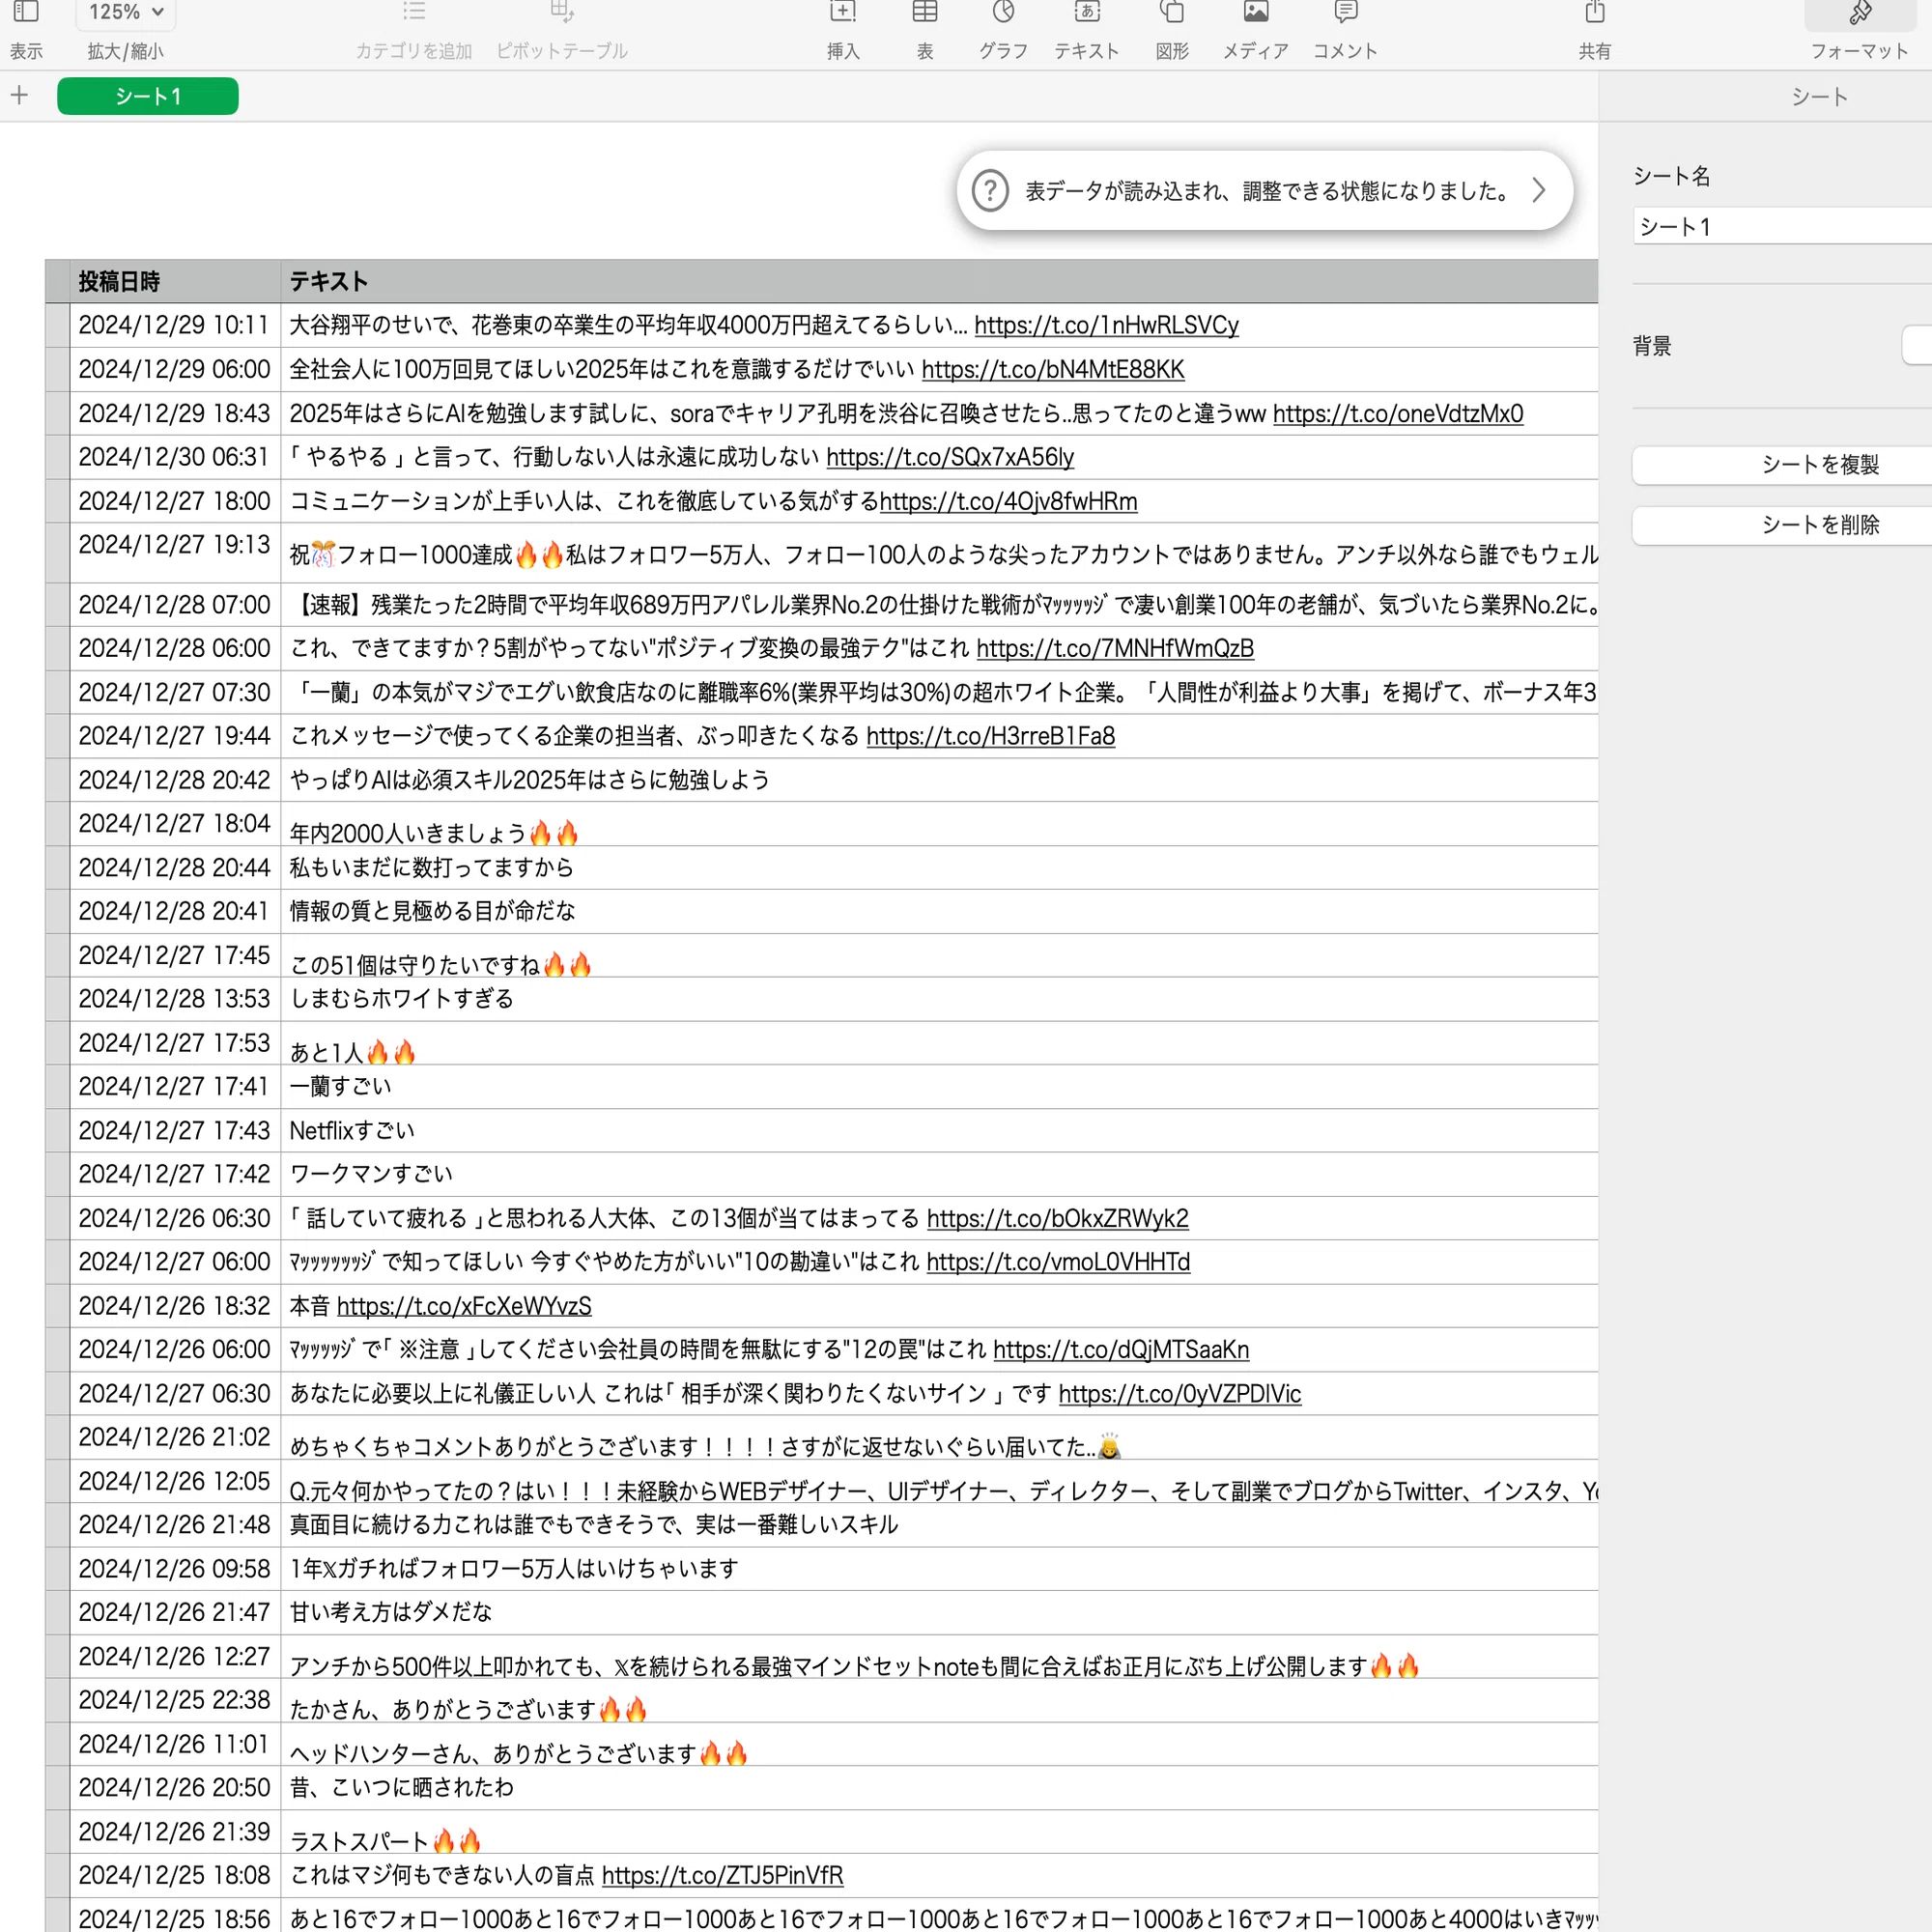Select cell 1年Xガチればフォロワー5万人はいけちゃいます
Image resolution: width=1932 pixels, height=1932 pixels.
[939, 1569]
